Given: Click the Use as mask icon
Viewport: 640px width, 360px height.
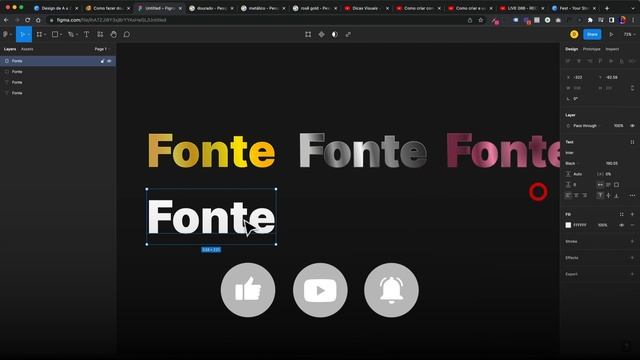Looking at the screenshot, I should click(x=335, y=35).
